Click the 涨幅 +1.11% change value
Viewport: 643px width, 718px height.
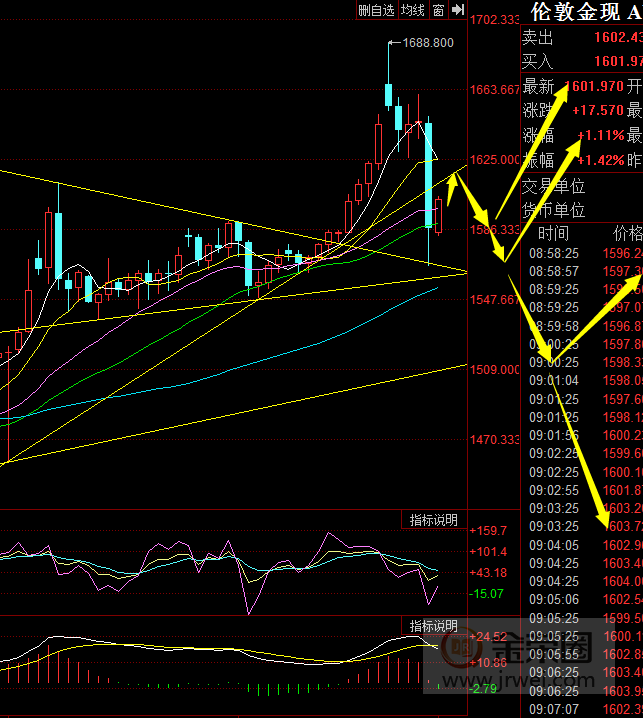pyautogui.click(x=600, y=135)
